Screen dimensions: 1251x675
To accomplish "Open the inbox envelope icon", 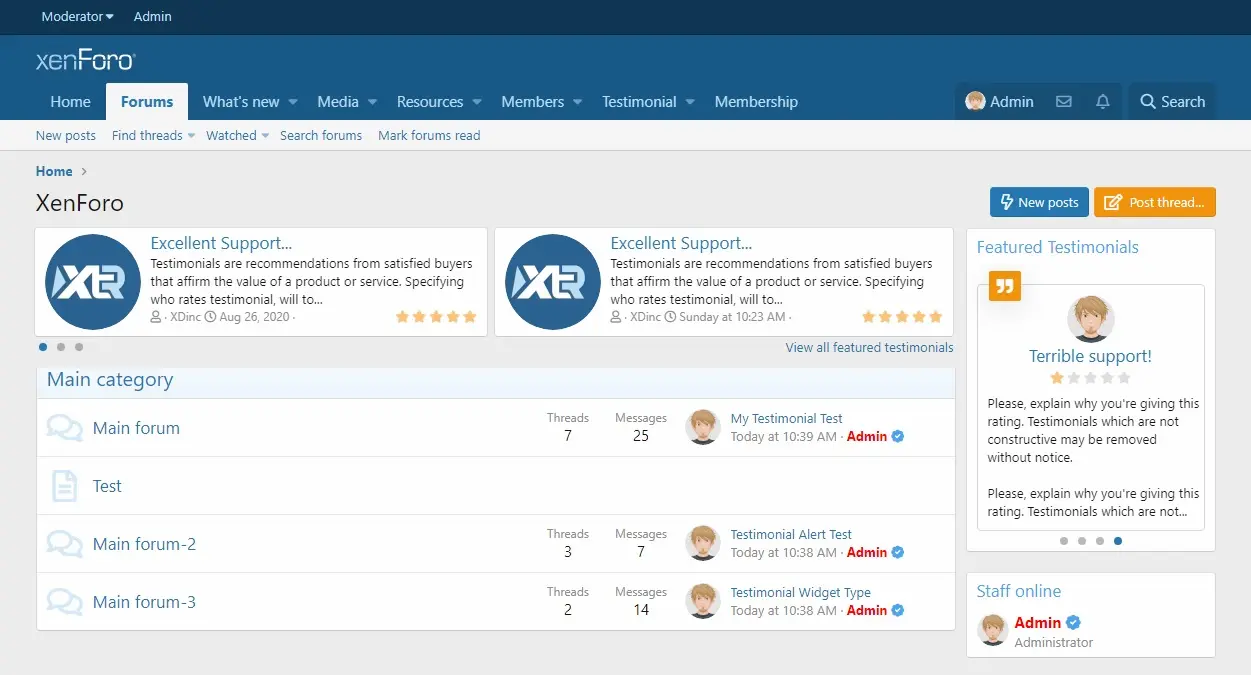I will (1064, 102).
